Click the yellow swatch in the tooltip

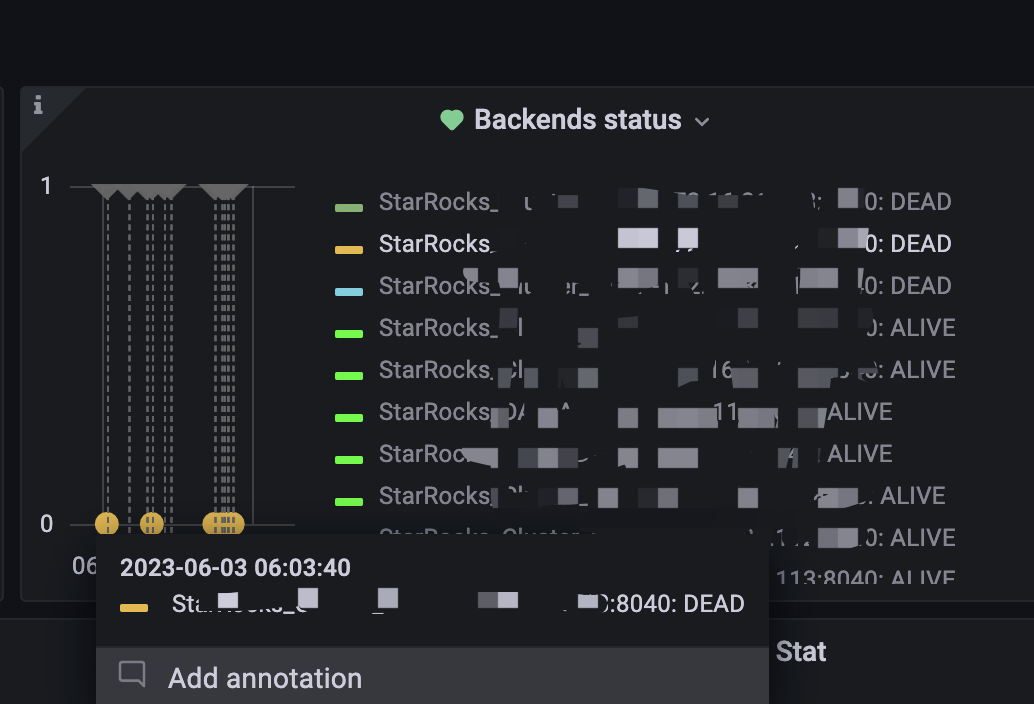(134, 608)
